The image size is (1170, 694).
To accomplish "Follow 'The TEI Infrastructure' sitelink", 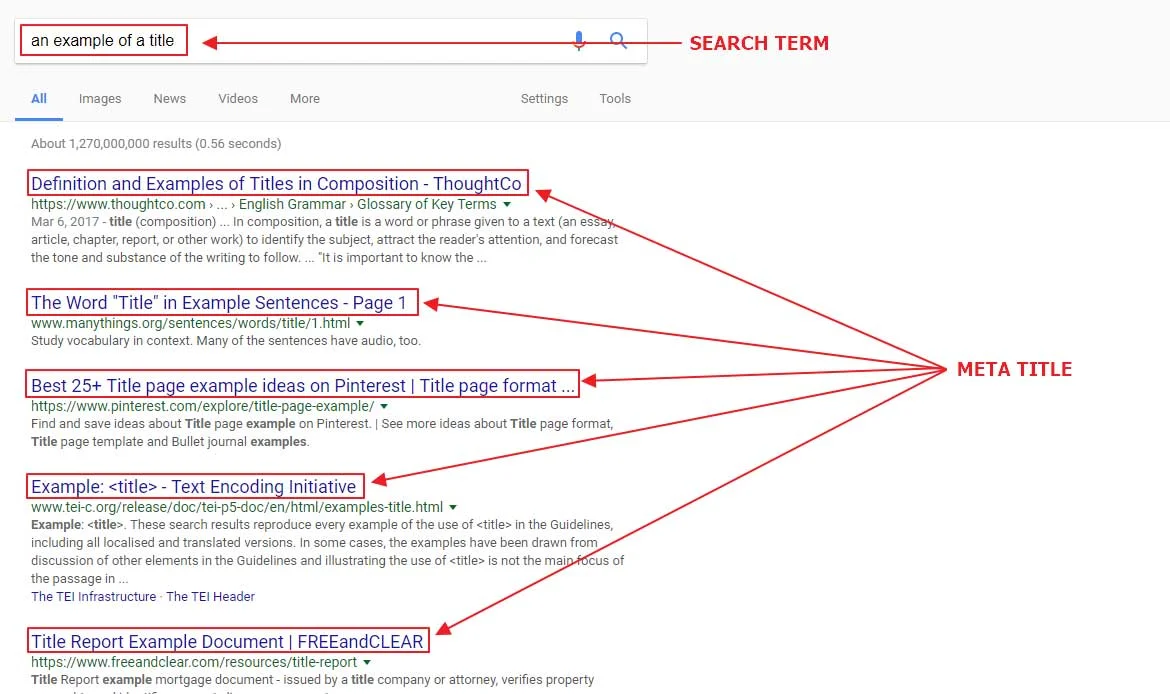I will tap(93, 597).
